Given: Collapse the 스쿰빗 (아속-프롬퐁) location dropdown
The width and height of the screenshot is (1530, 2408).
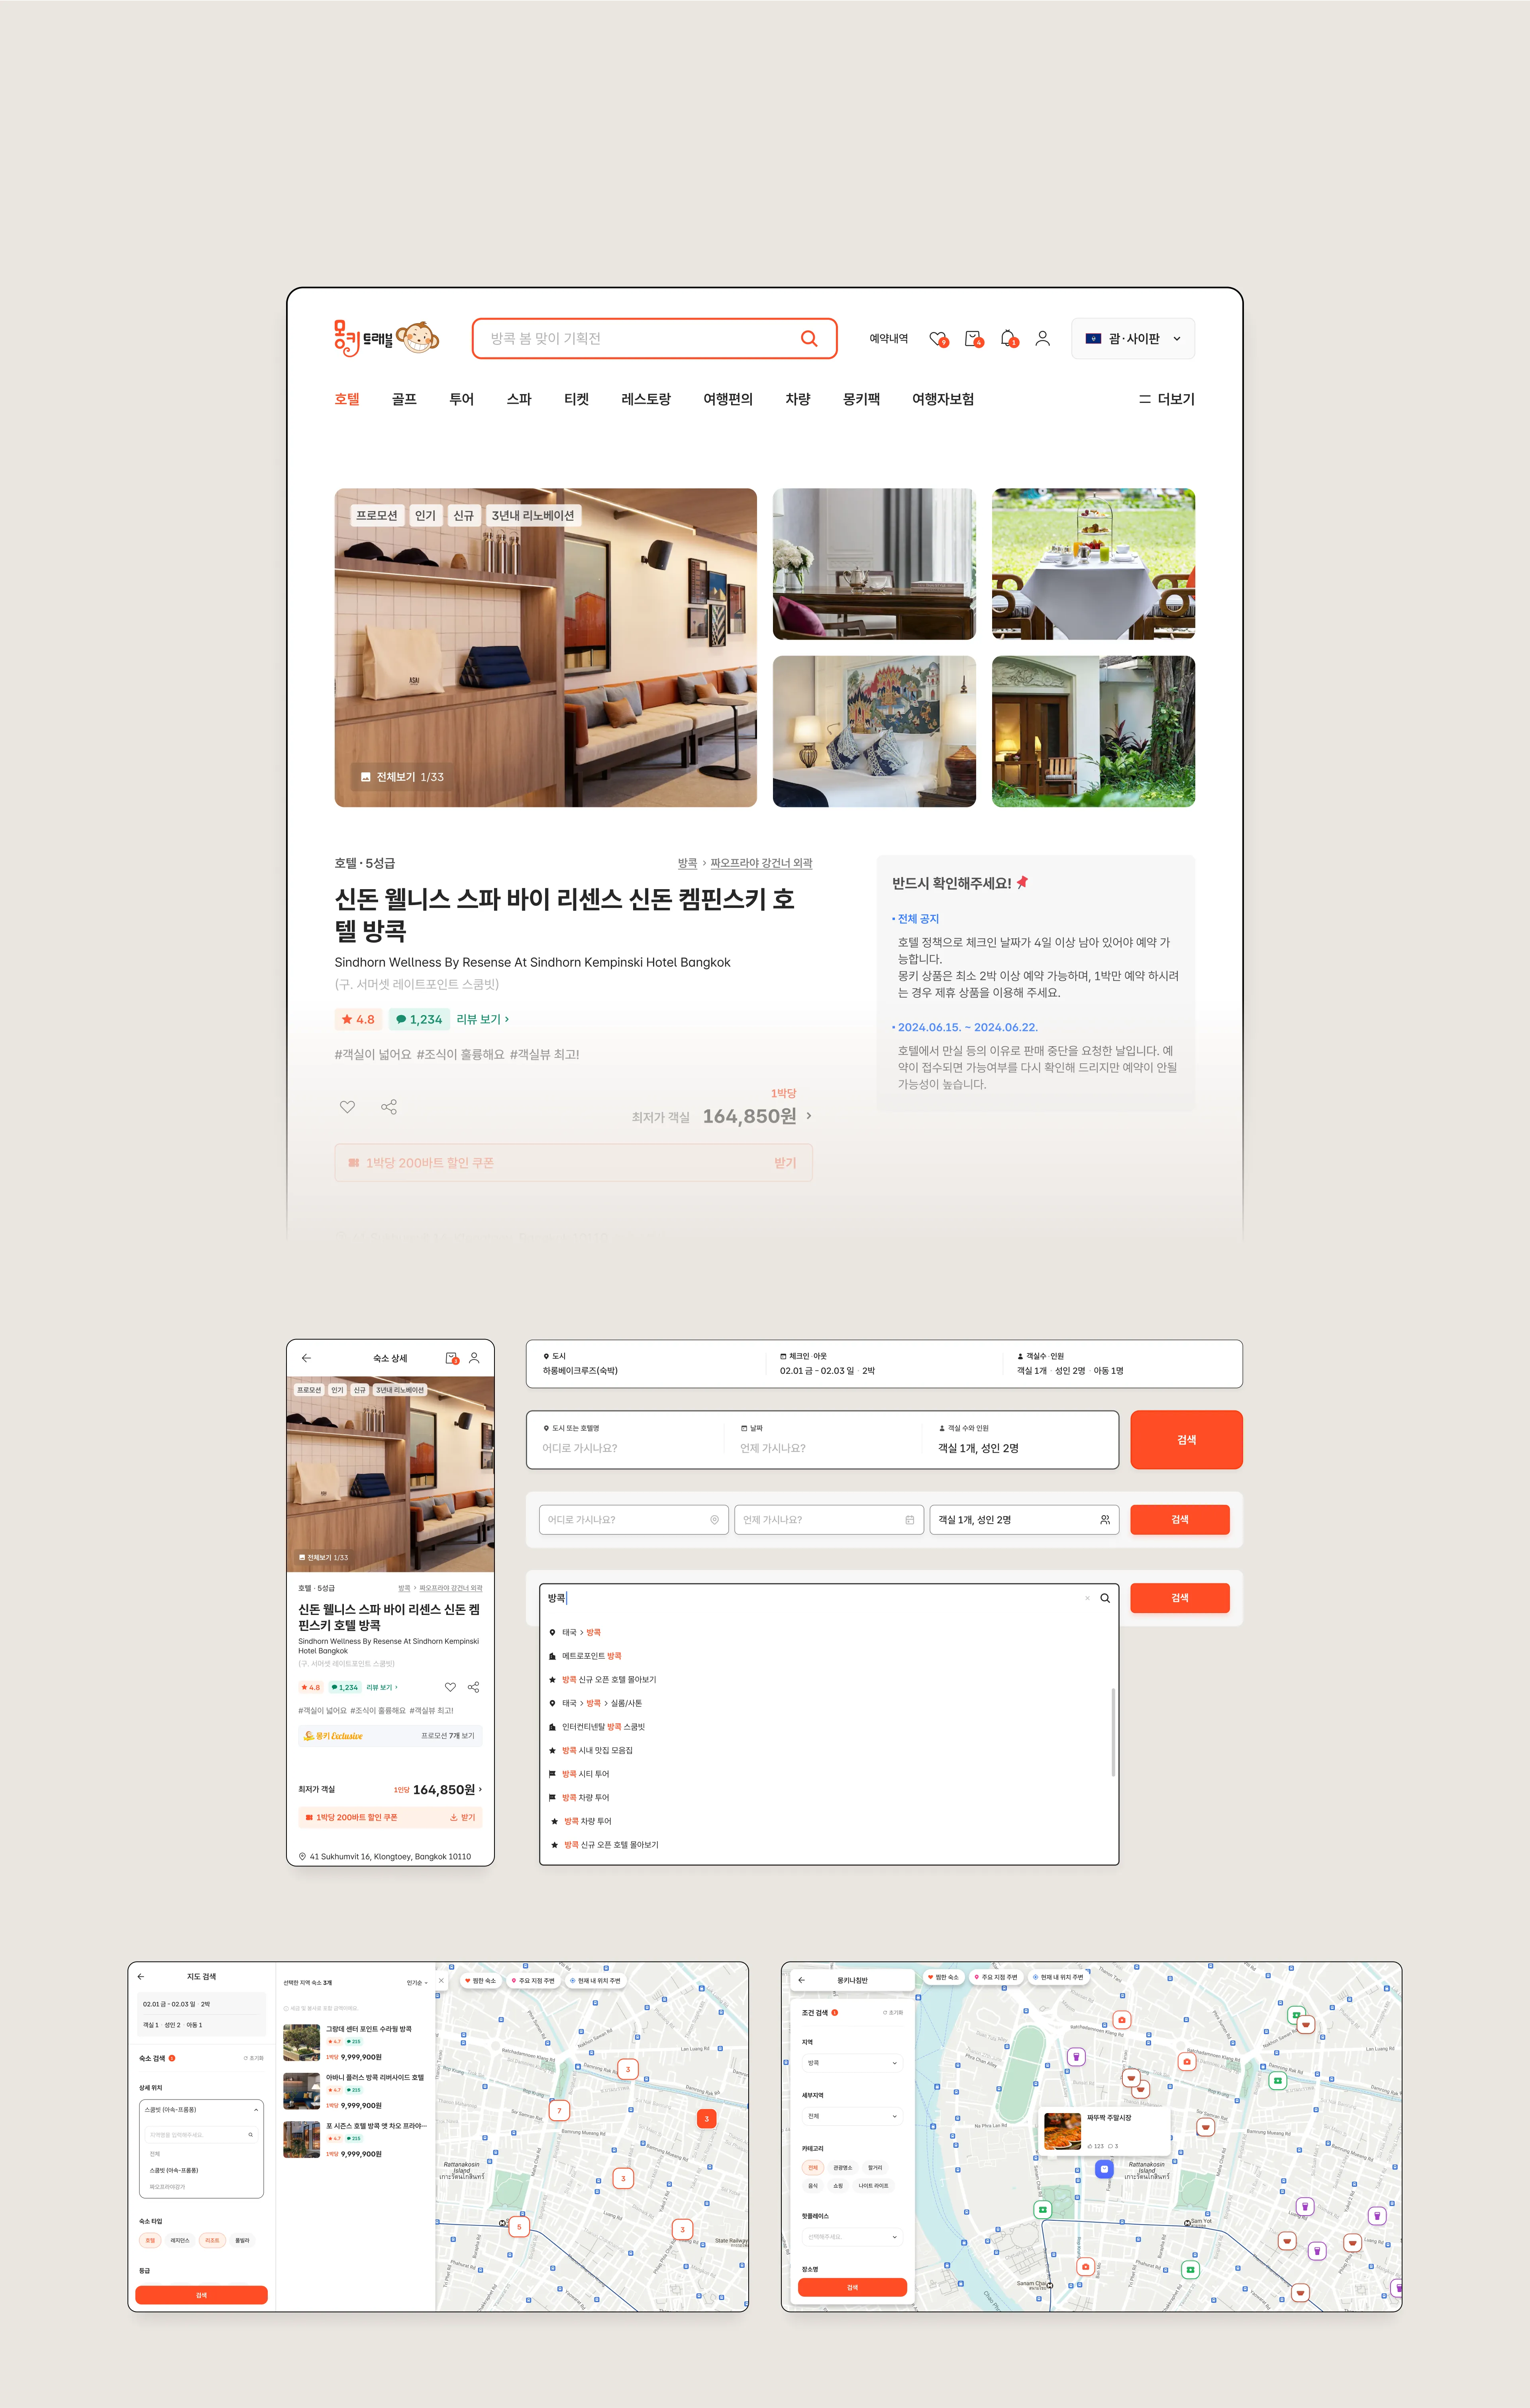Looking at the screenshot, I should [256, 2109].
